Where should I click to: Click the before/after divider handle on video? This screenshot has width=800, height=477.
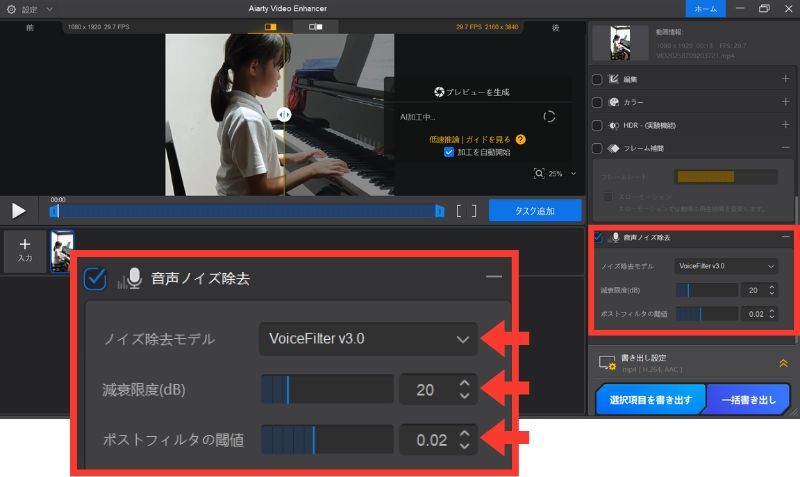pos(284,114)
